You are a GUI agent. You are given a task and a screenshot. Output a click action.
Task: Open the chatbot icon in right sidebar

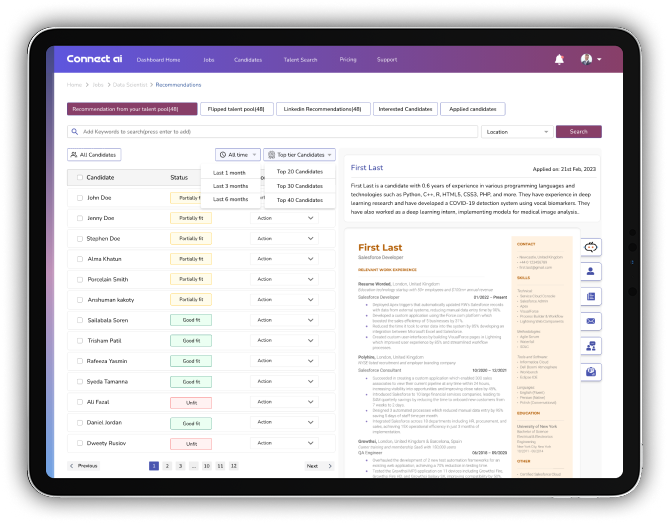[590, 246]
